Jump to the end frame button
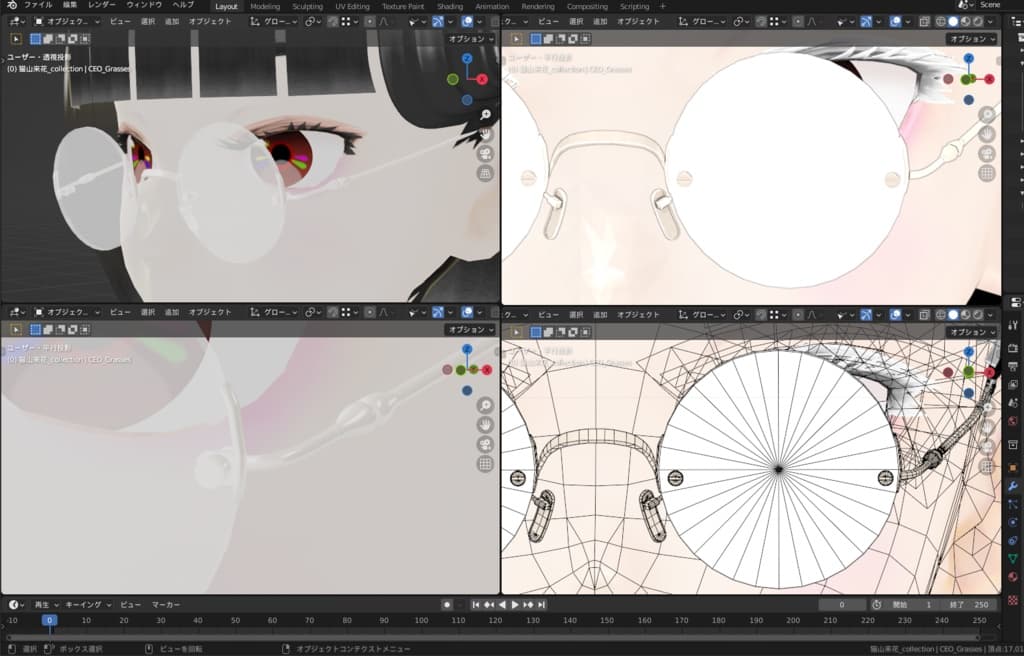Image resolution: width=1024 pixels, height=656 pixels. [x=541, y=605]
